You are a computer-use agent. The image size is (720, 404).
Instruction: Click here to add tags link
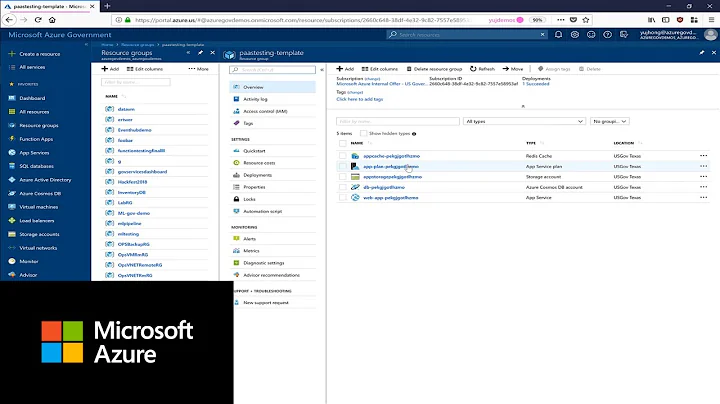click(360, 99)
